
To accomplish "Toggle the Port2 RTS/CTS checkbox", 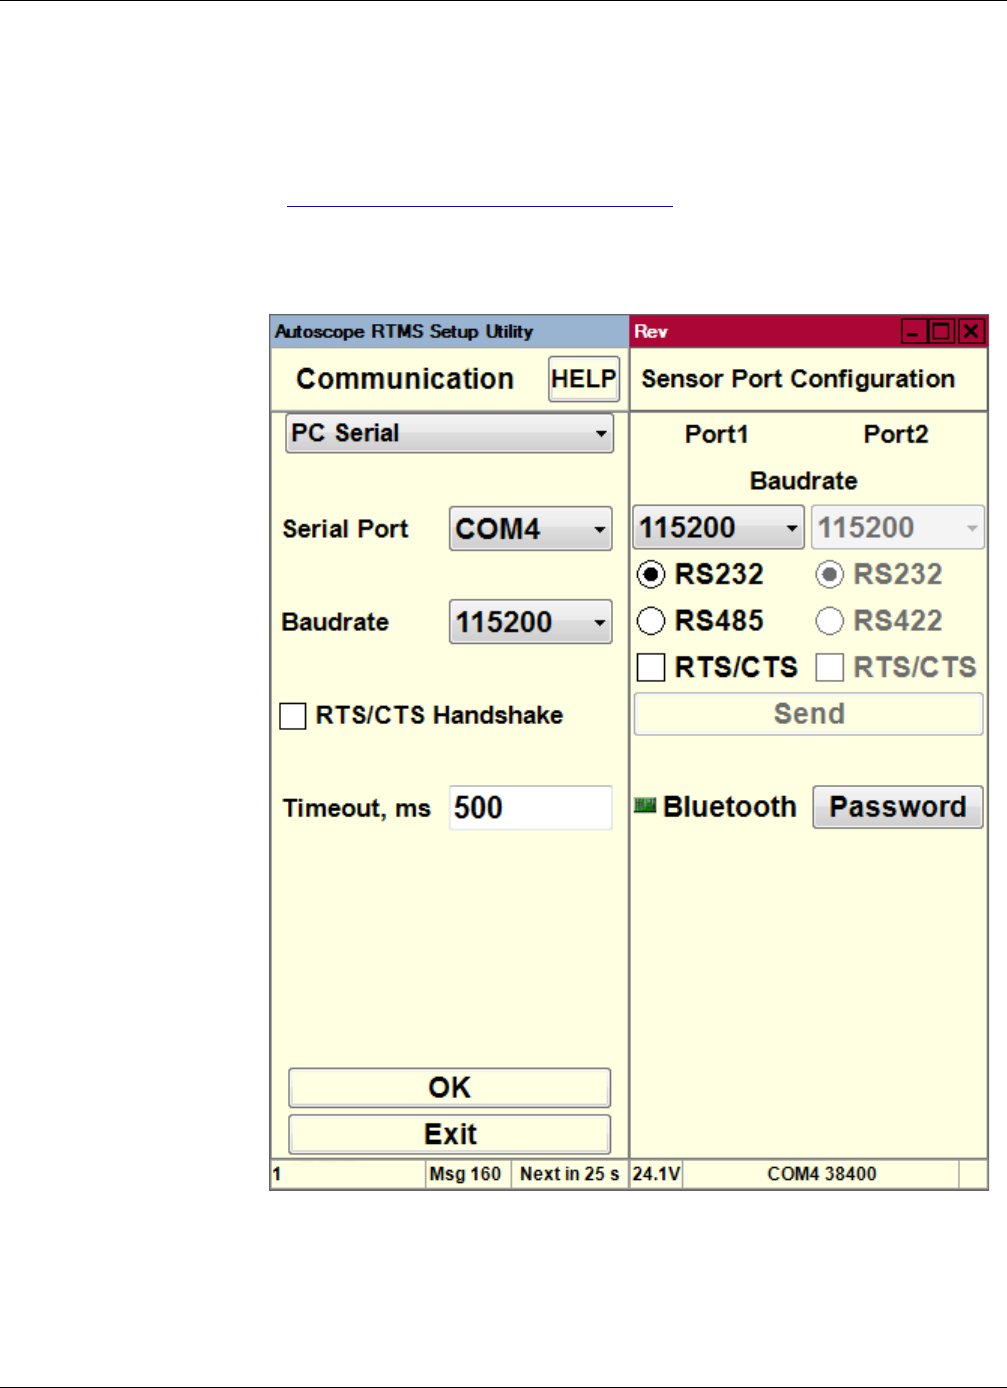I will coord(830,667).
